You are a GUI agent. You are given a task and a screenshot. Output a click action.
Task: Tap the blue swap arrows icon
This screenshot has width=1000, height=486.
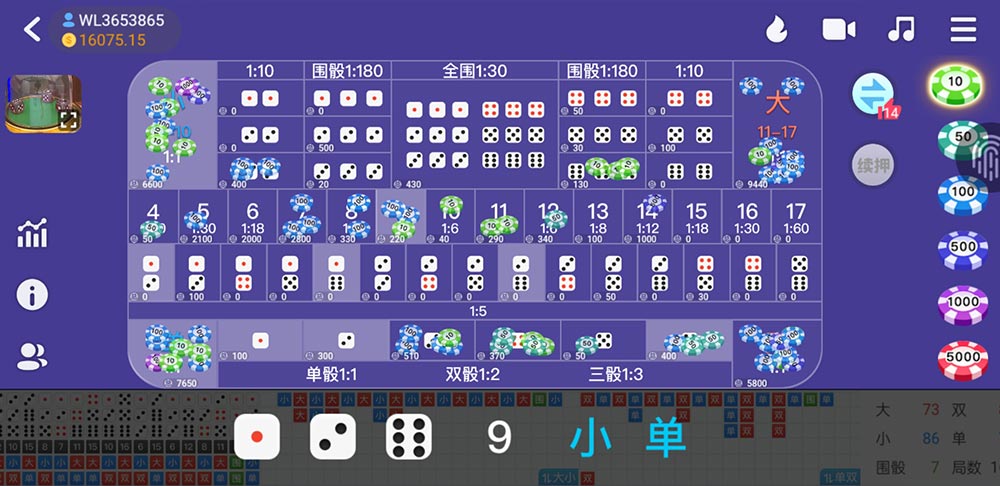[x=872, y=95]
